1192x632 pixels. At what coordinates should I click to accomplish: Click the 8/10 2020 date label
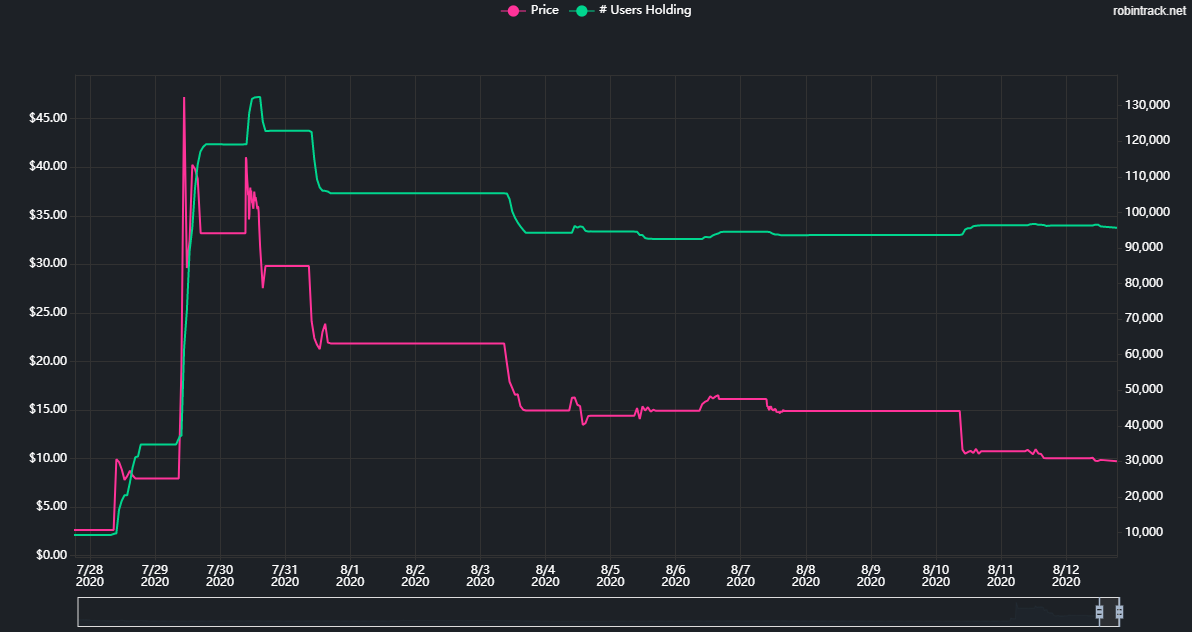pos(936,576)
